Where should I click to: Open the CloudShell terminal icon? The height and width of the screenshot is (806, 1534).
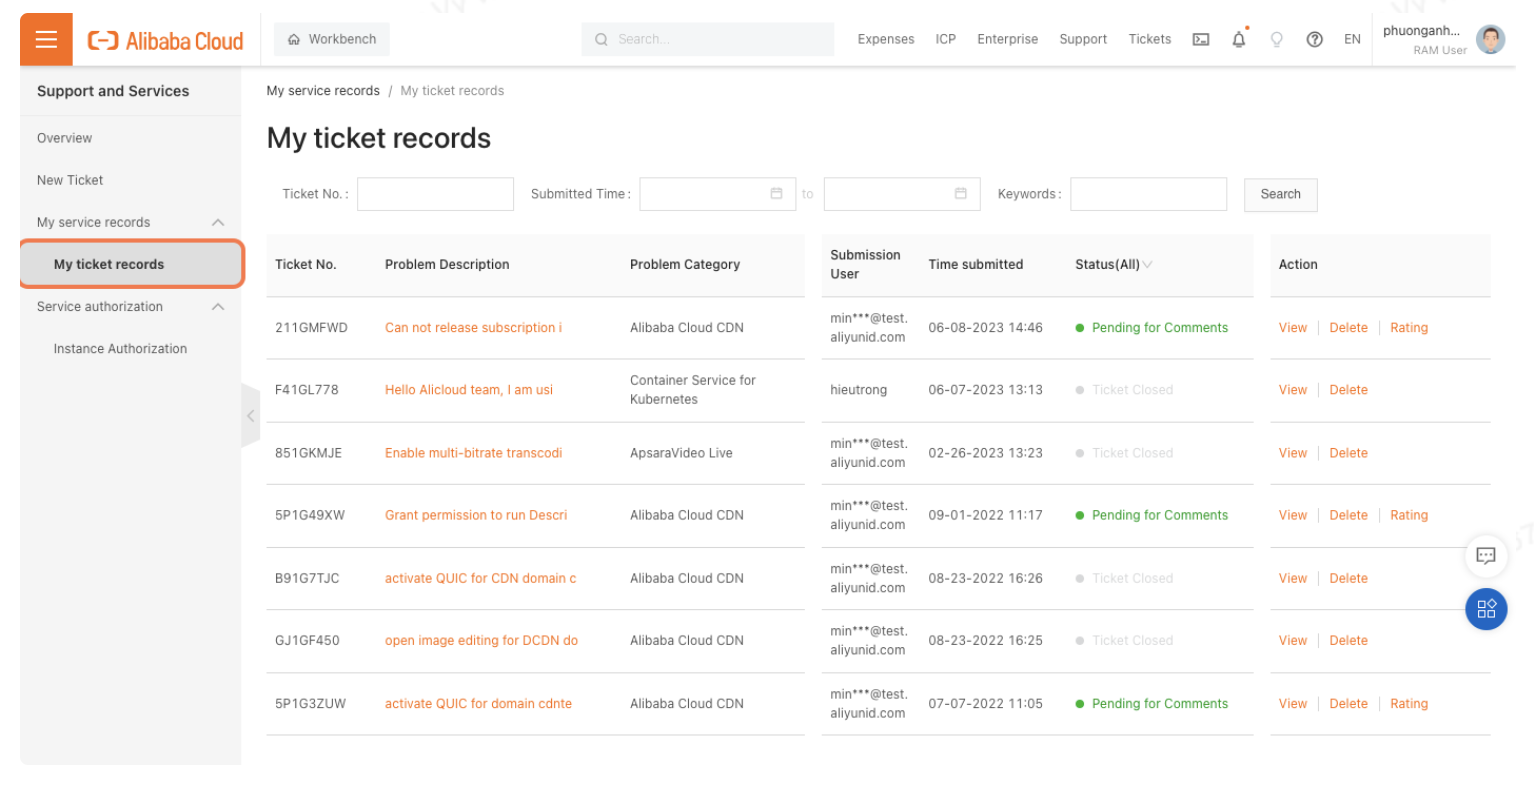1200,39
